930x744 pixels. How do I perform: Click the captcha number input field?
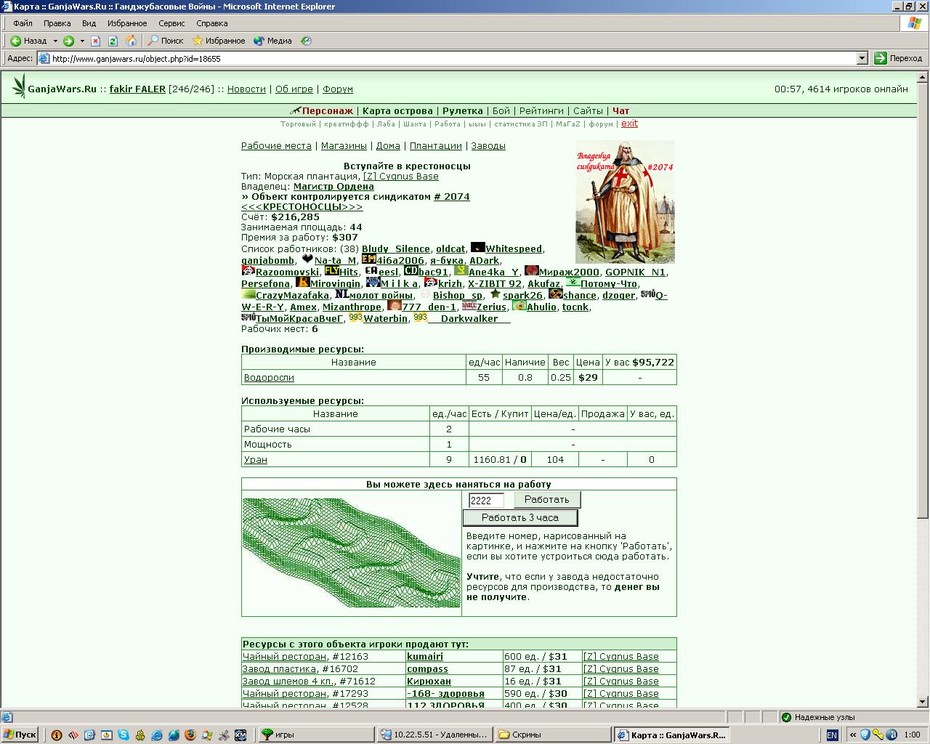[486, 500]
